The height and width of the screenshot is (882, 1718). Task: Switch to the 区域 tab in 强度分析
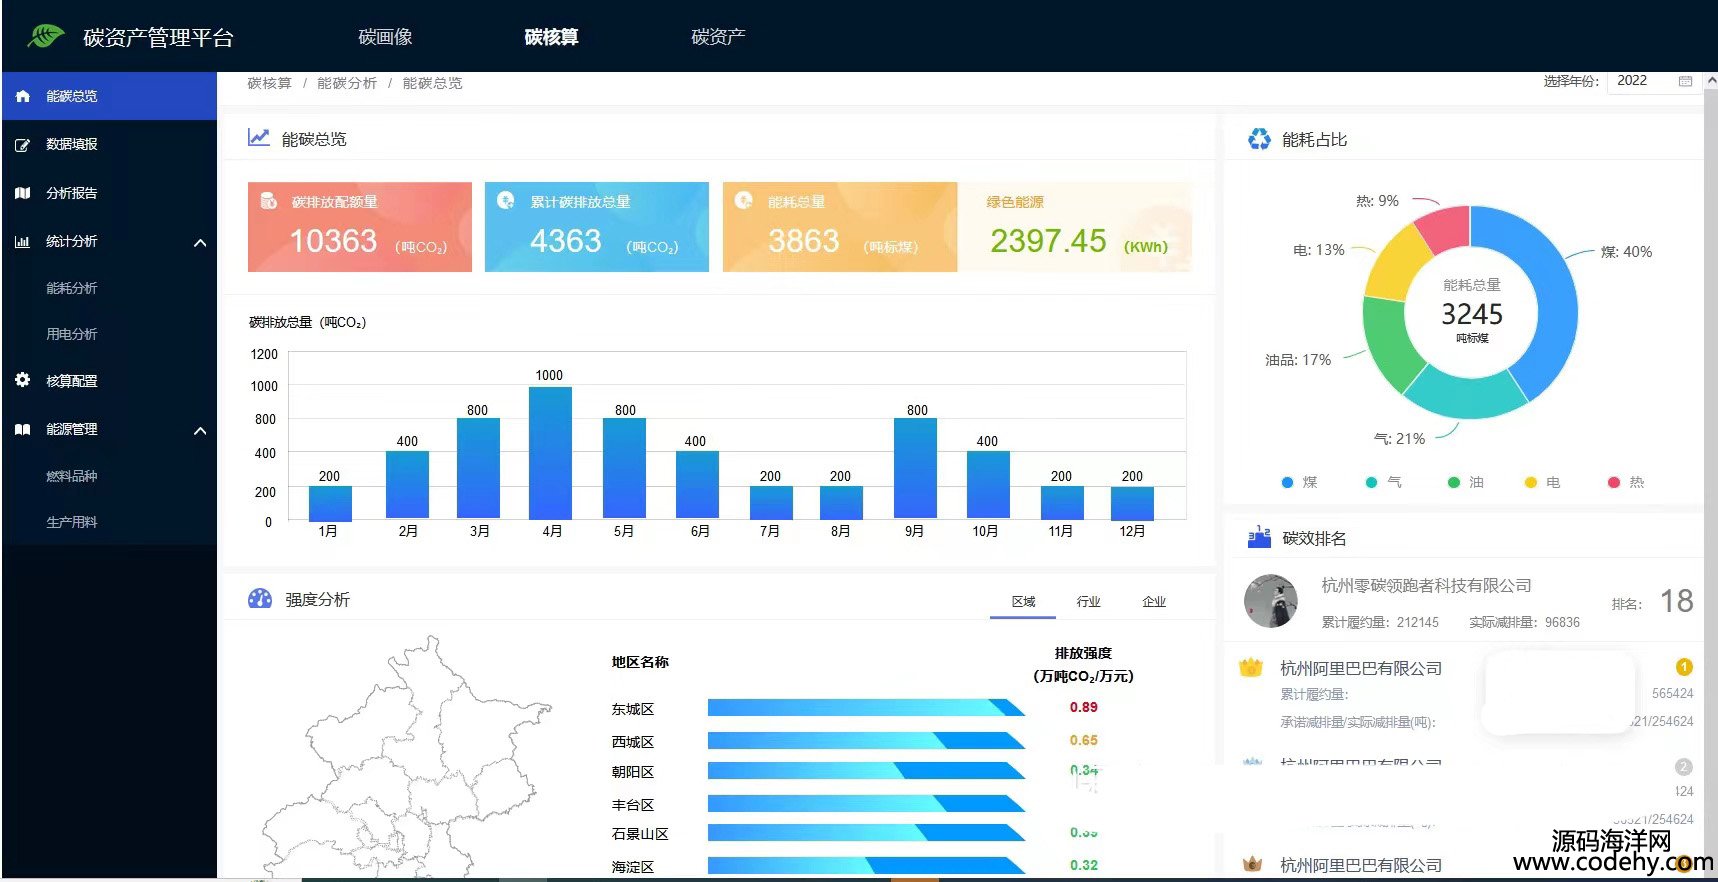click(x=1023, y=602)
